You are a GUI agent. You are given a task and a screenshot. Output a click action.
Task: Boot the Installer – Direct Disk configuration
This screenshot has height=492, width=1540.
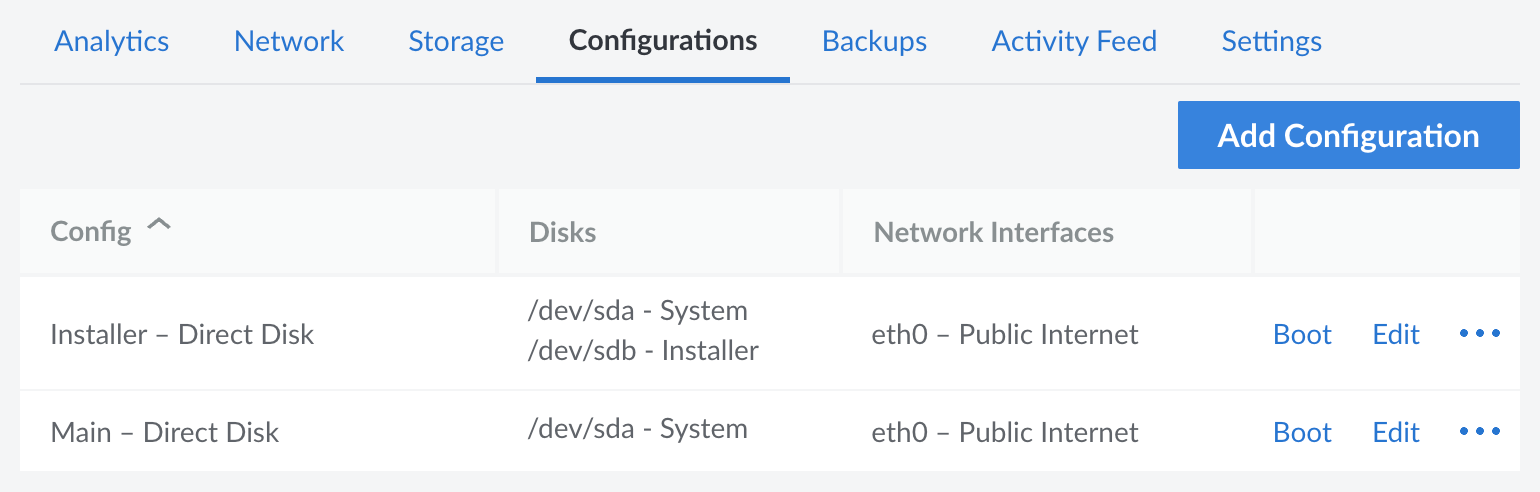pyautogui.click(x=1302, y=334)
